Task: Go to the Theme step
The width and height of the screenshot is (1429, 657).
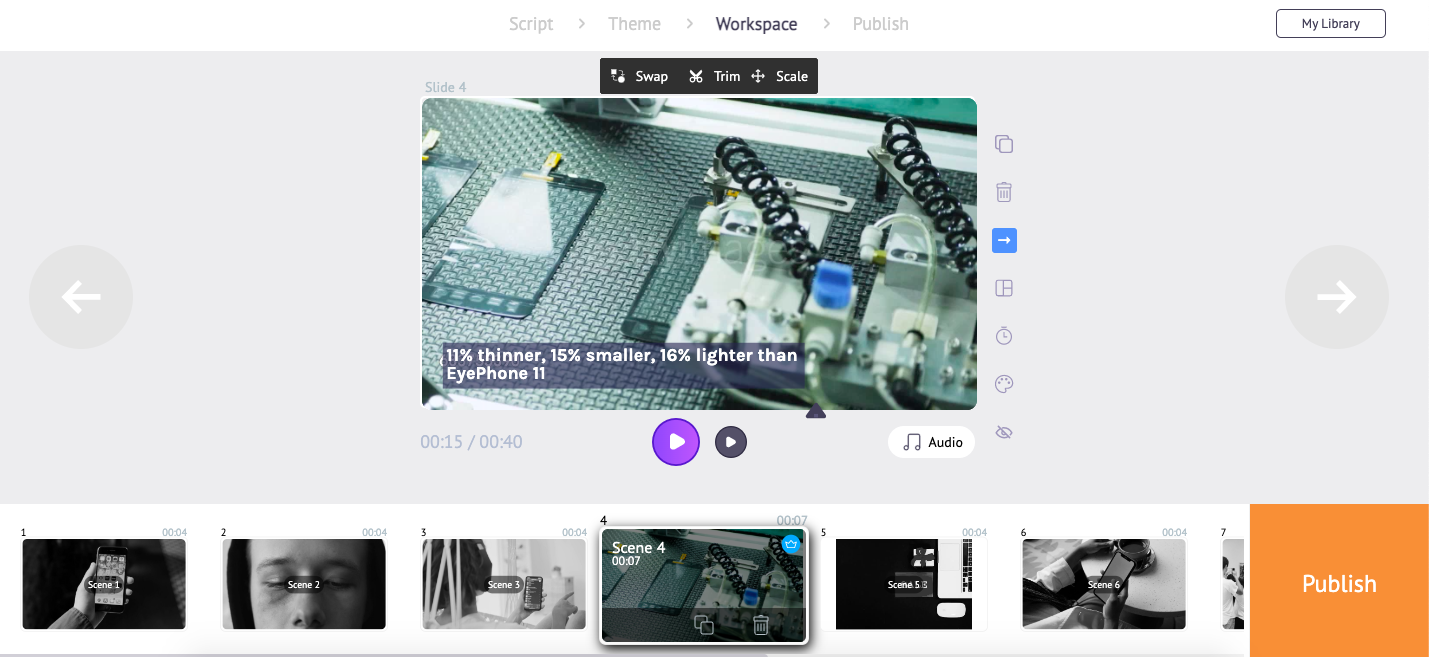Action: click(634, 23)
